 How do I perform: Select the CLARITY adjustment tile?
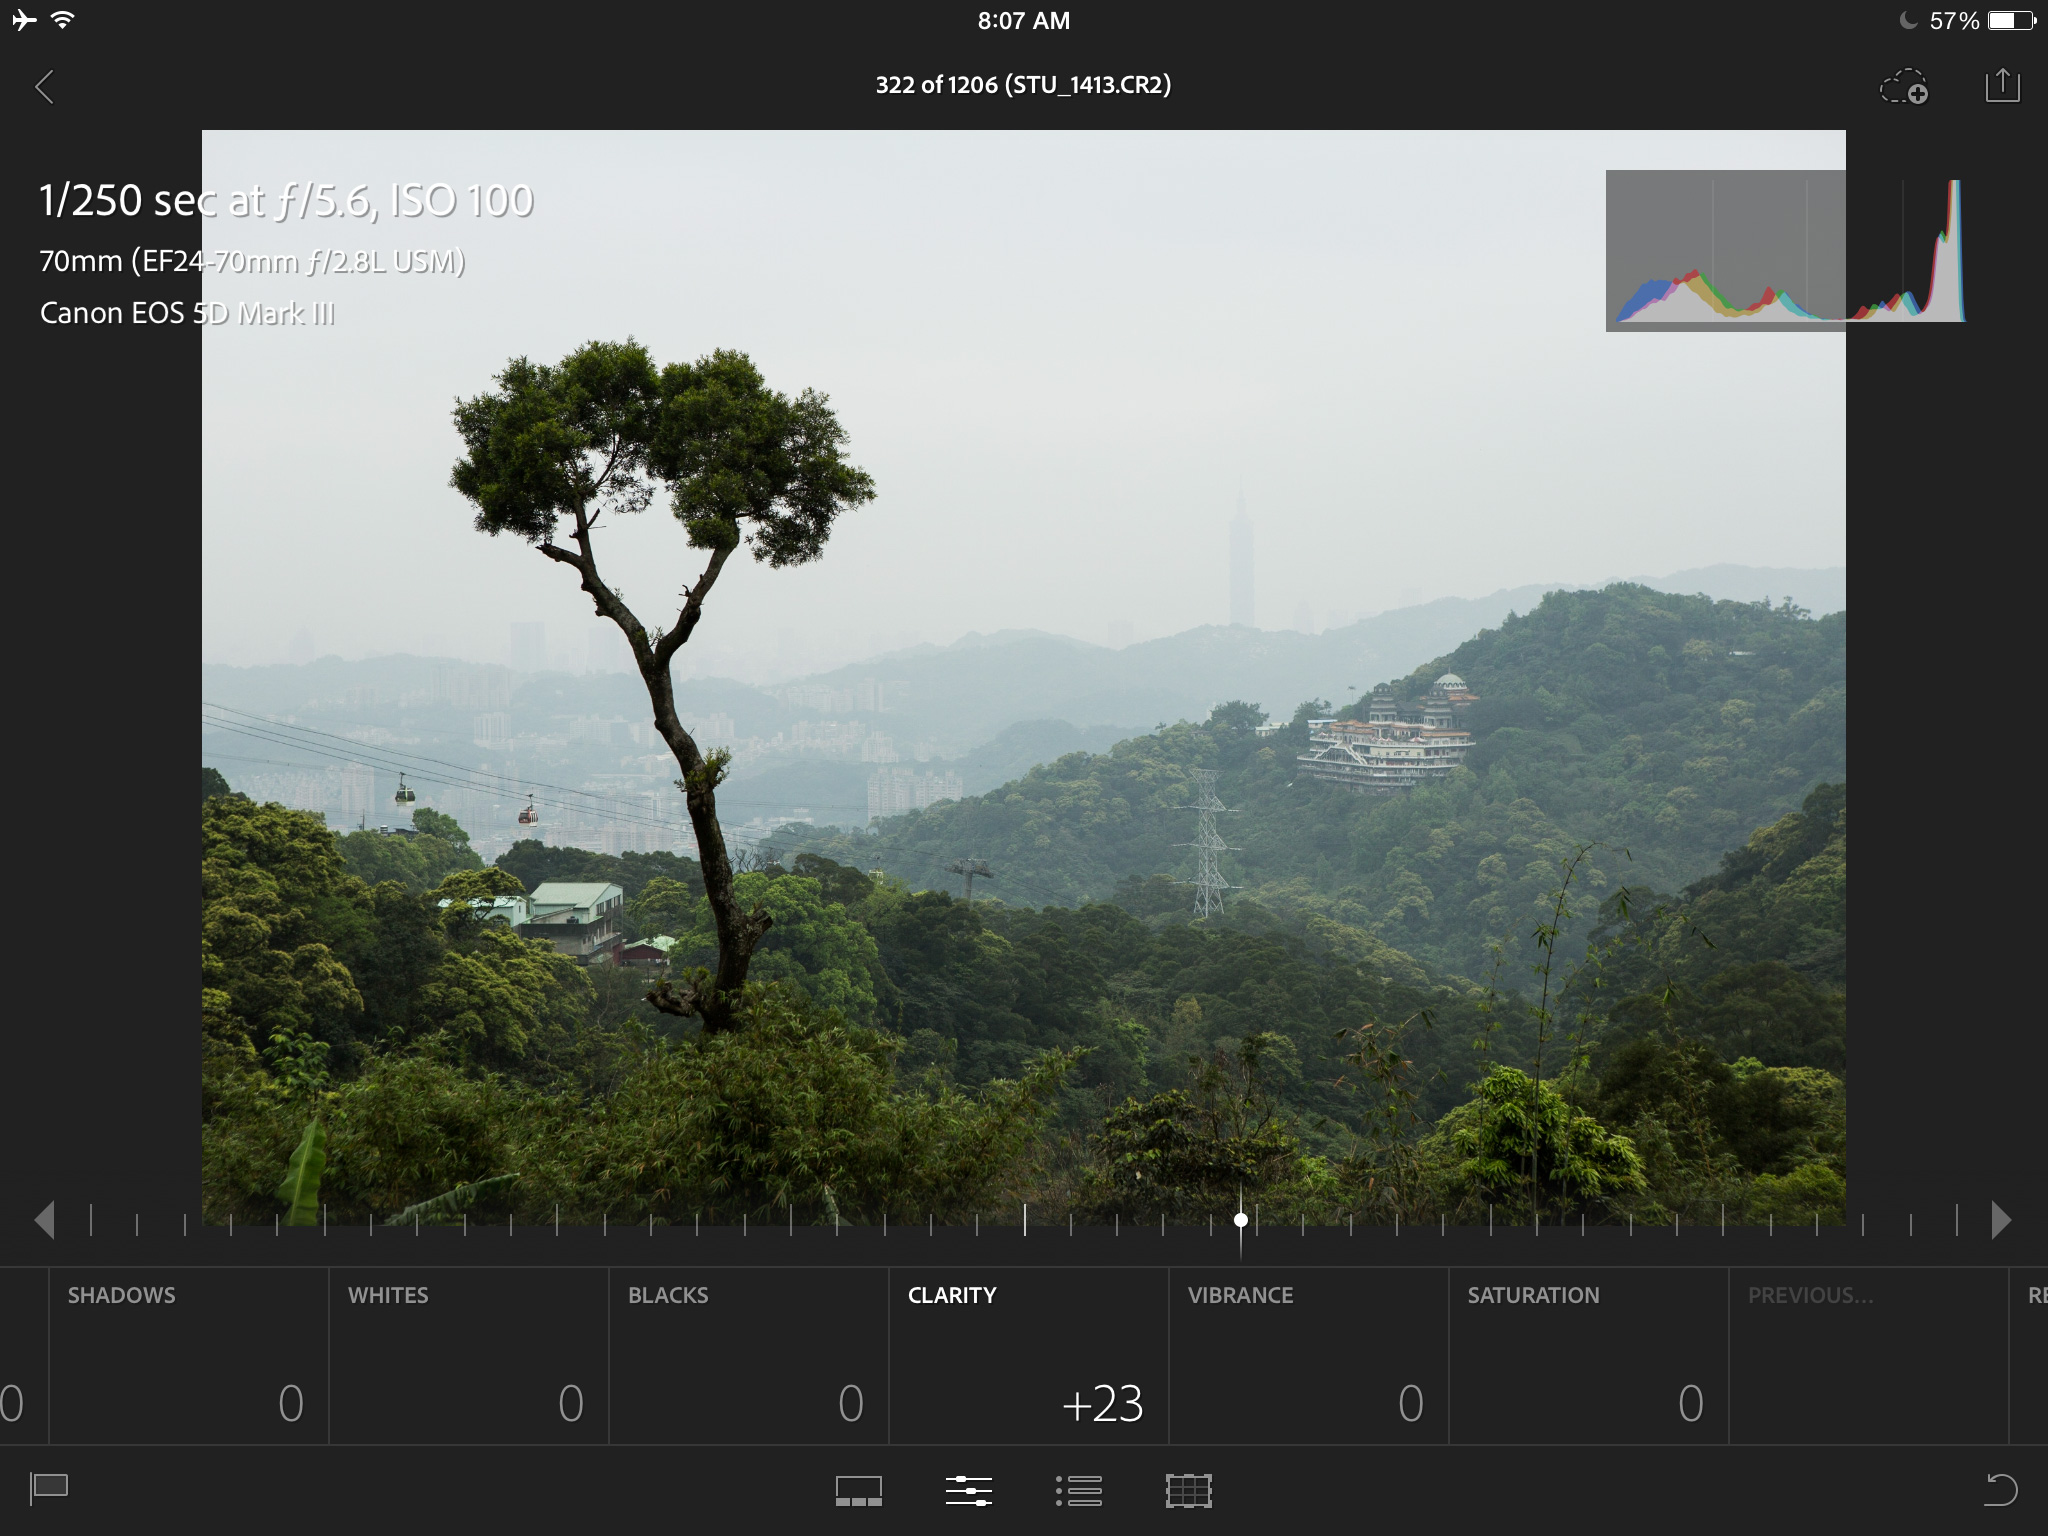pos(1029,1356)
